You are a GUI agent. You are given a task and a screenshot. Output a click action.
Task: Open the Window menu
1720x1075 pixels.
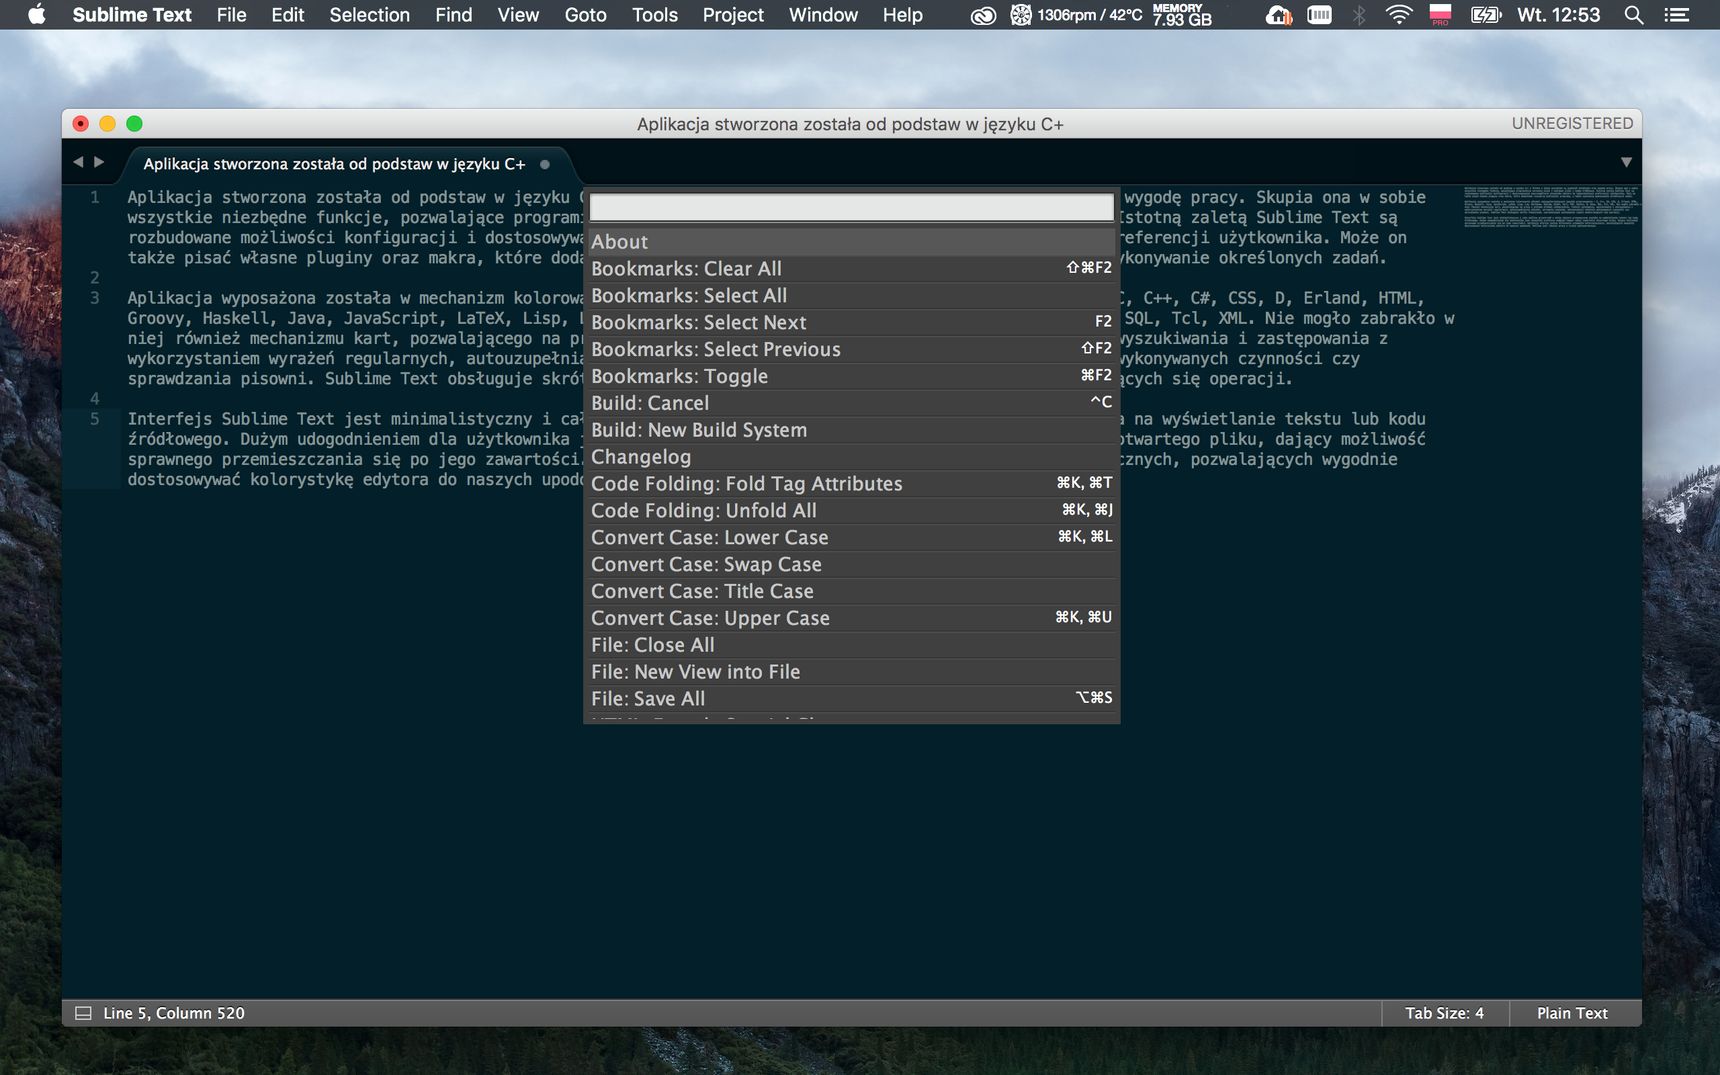click(x=823, y=15)
